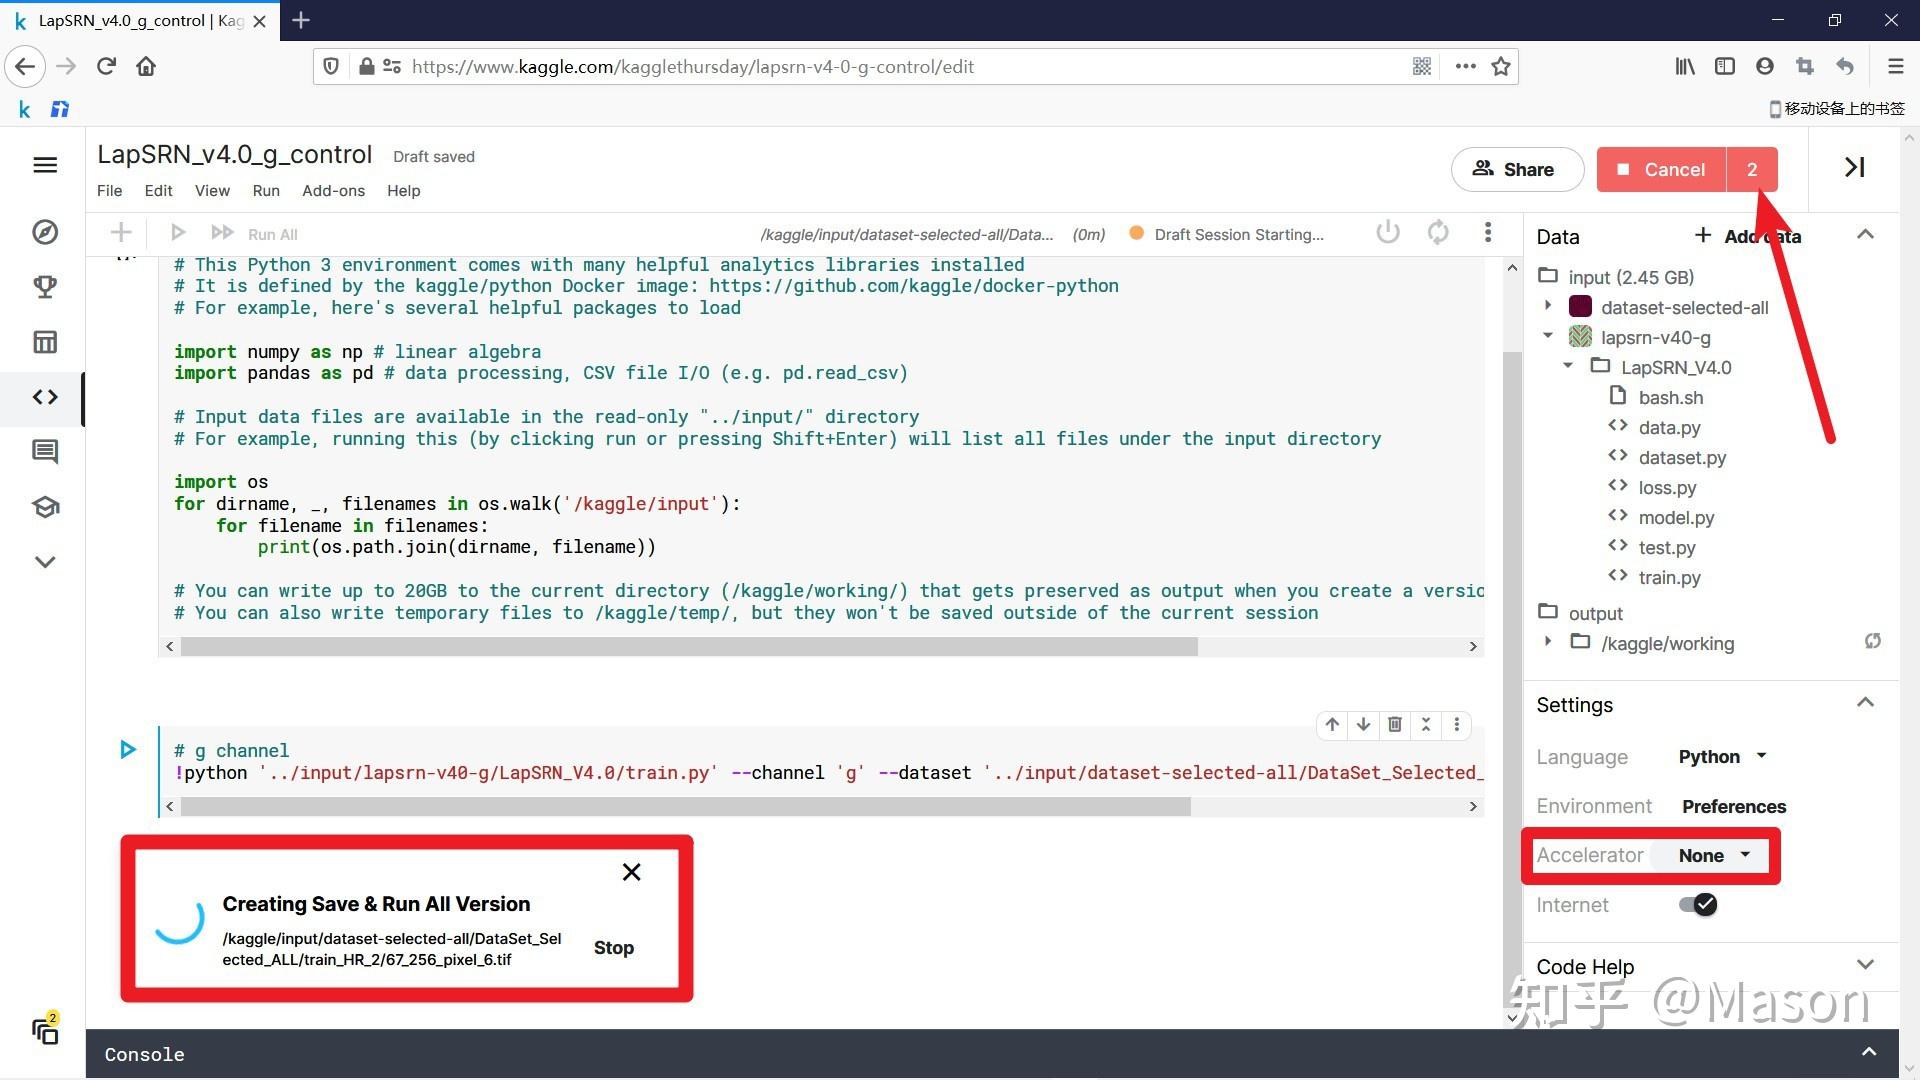This screenshot has height=1080, width=1920.
Task: Move the cell up with the arrow icon
Action: 1332,724
